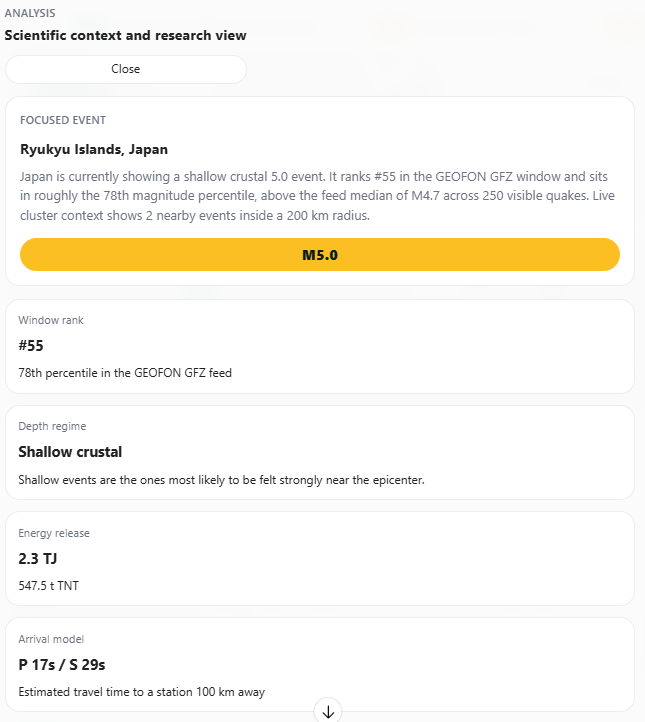Click the ANALYSIS section label

[x=30, y=14]
